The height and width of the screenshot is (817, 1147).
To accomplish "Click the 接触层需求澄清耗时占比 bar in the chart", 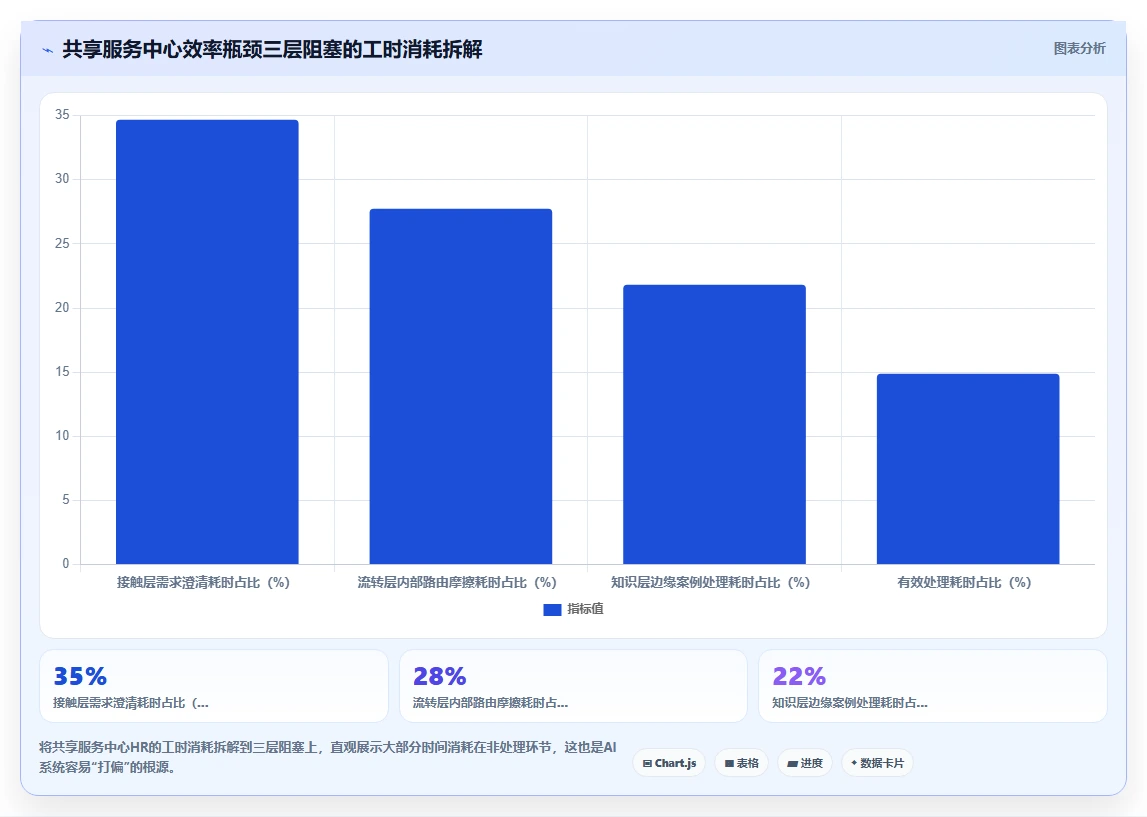I will [x=207, y=342].
